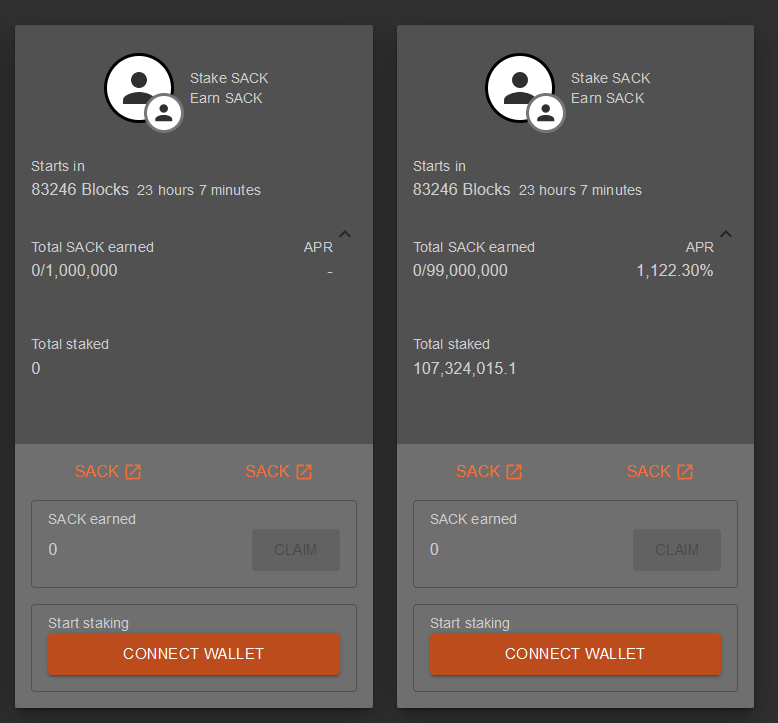Click CLAIM button in the 99,000,000 pool card

pos(677,550)
